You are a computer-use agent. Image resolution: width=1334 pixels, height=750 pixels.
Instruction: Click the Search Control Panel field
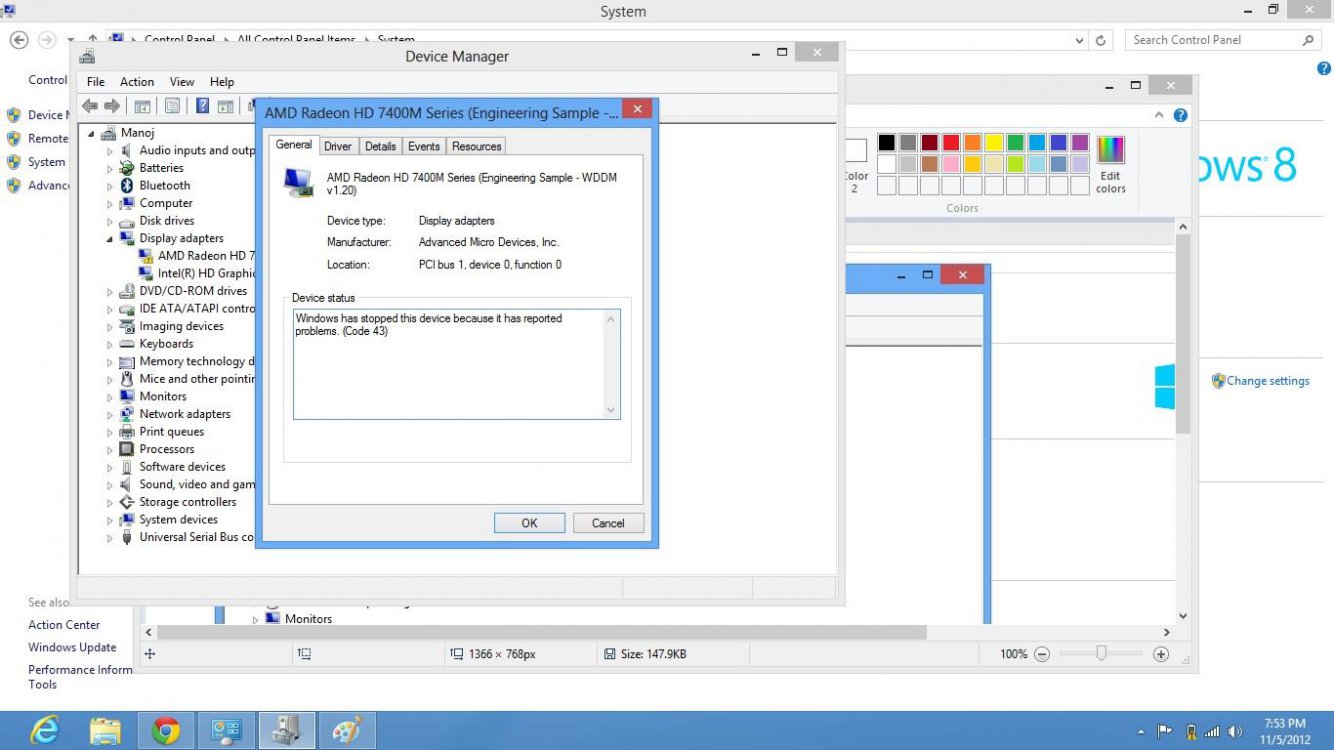click(x=1223, y=40)
